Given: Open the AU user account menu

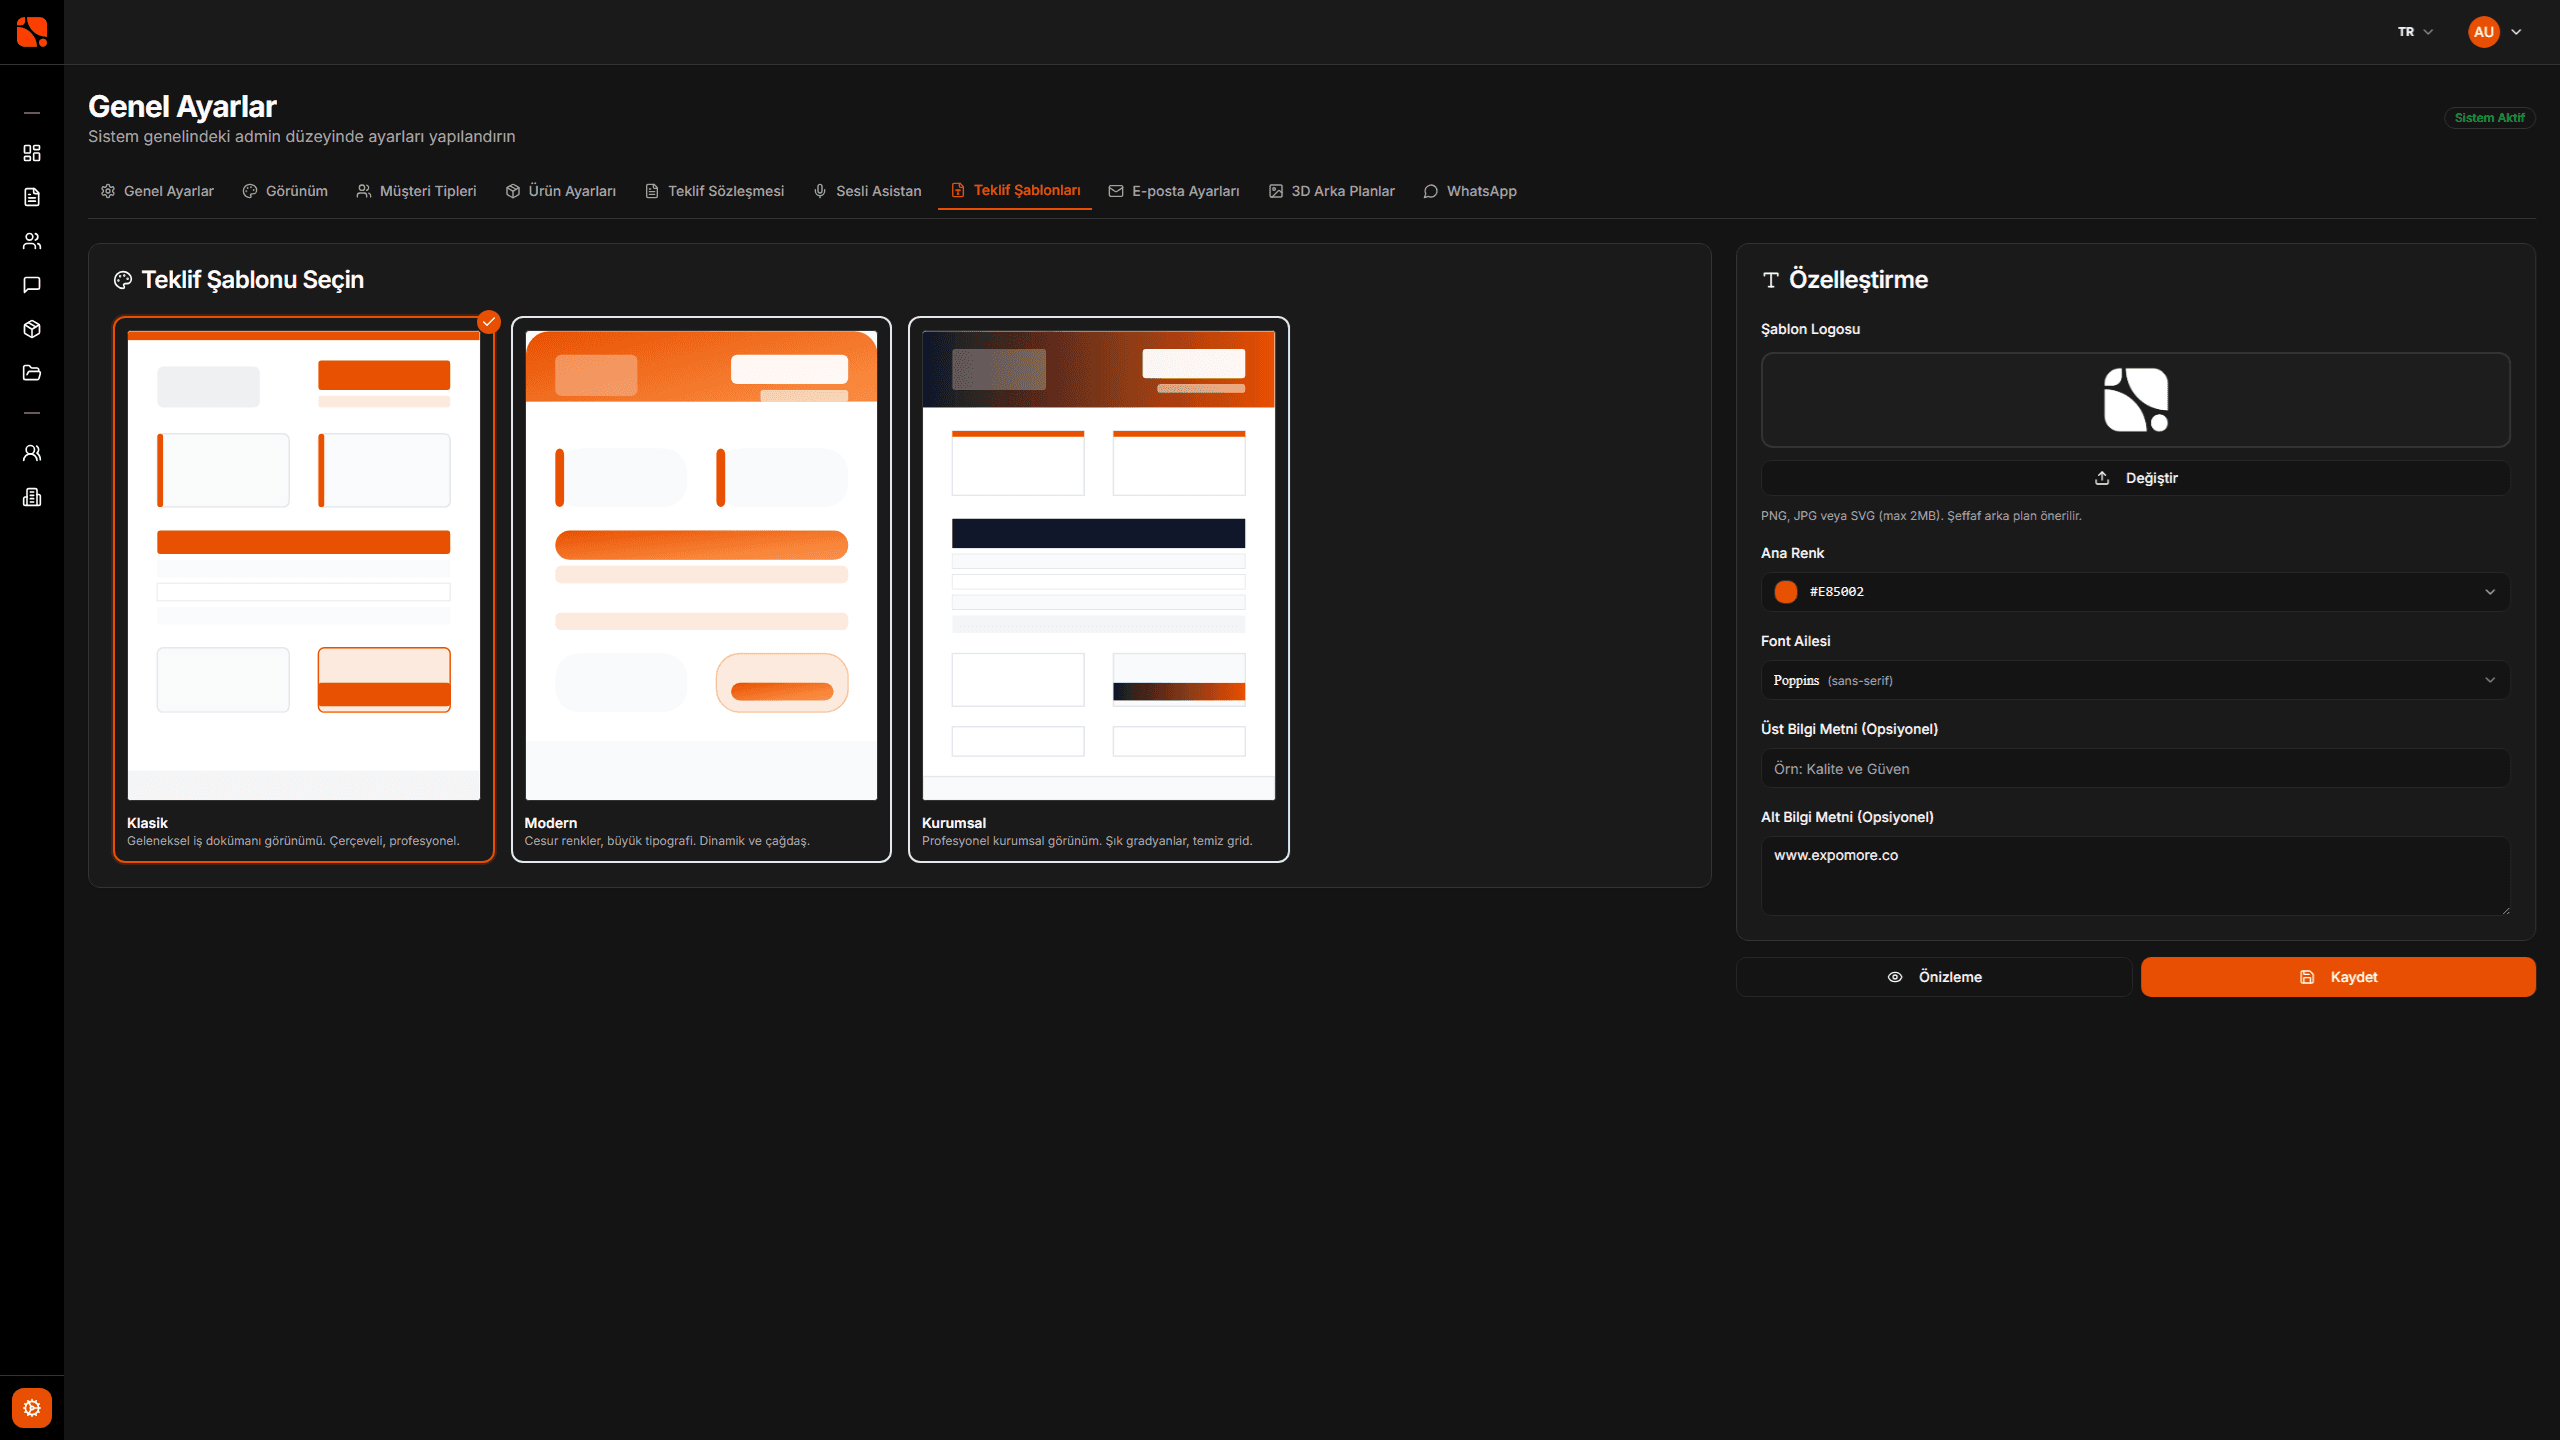Looking at the screenshot, I should (x=2496, y=32).
